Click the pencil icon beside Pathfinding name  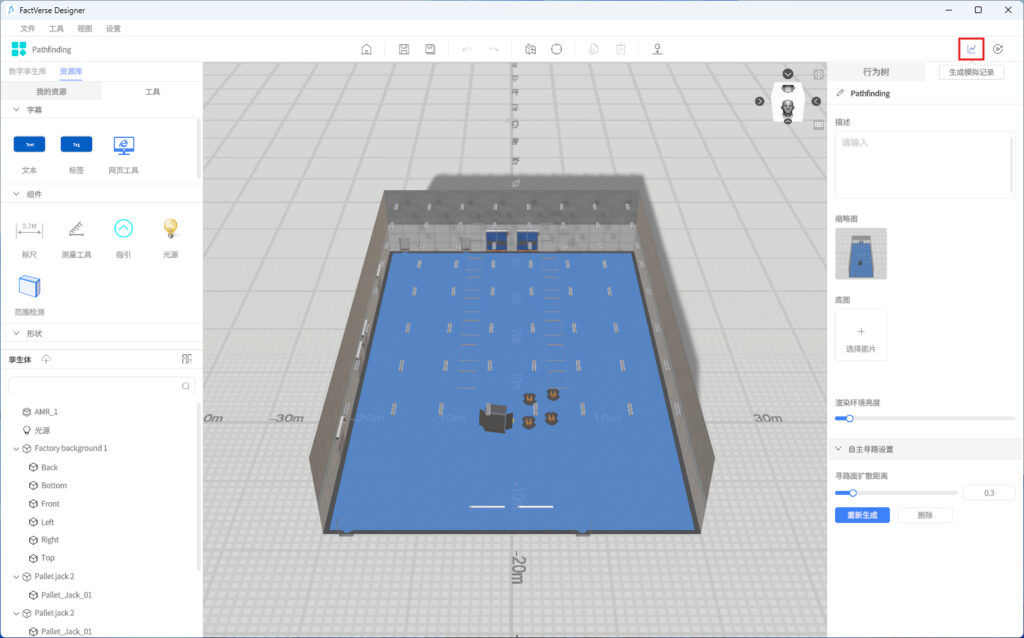tap(840, 93)
